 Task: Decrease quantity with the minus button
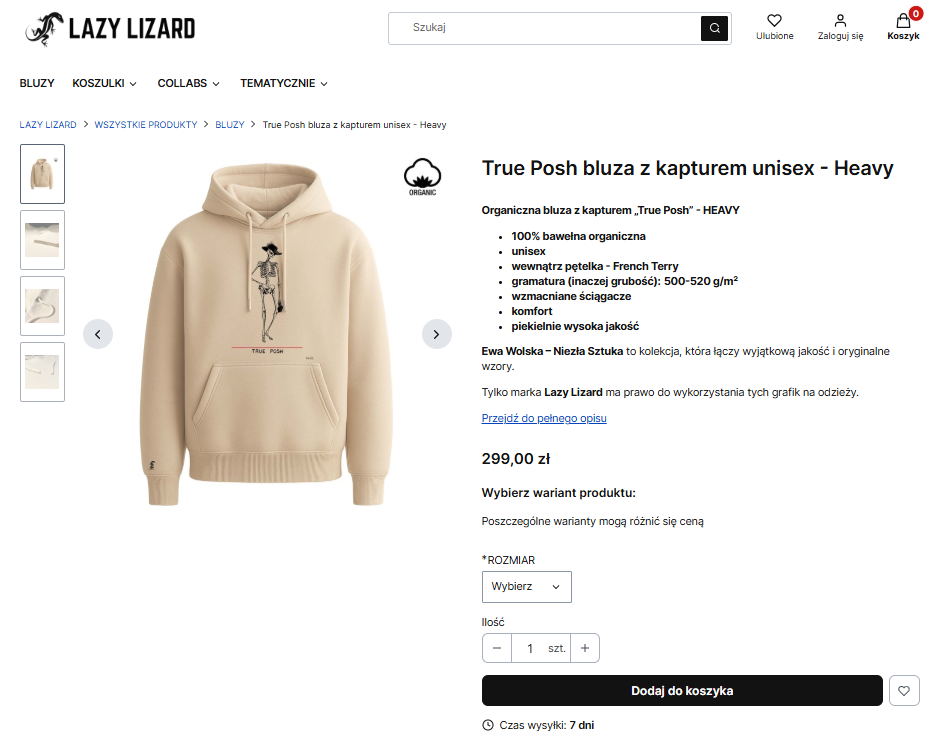pyautogui.click(x=497, y=648)
